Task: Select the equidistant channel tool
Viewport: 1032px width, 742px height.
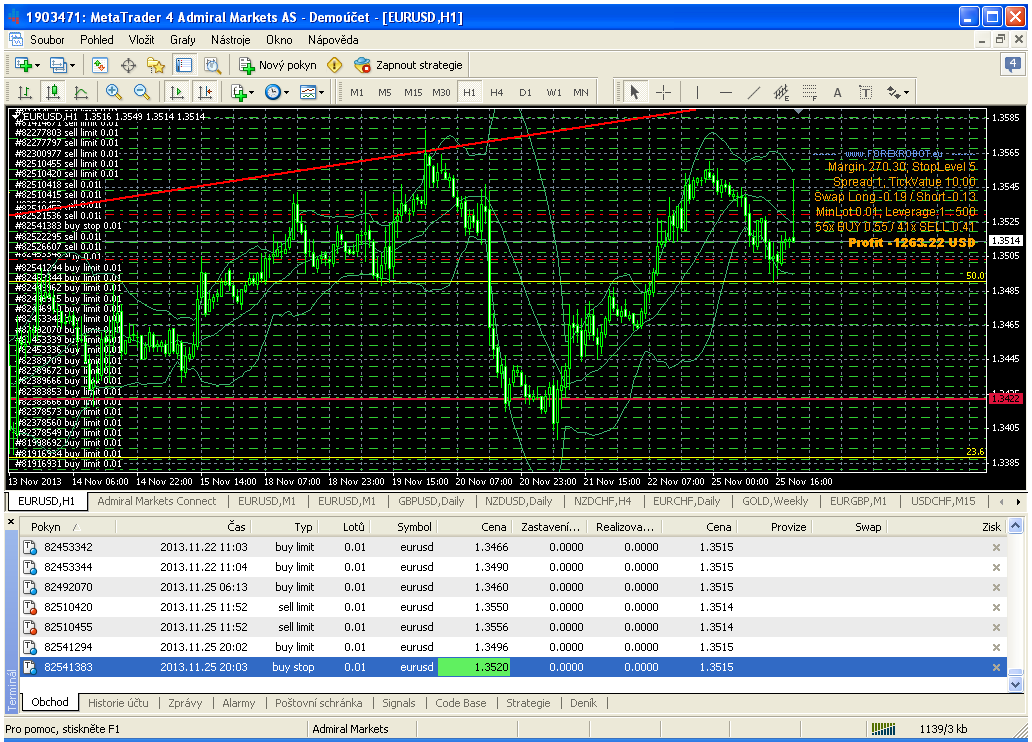Action: point(781,93)
